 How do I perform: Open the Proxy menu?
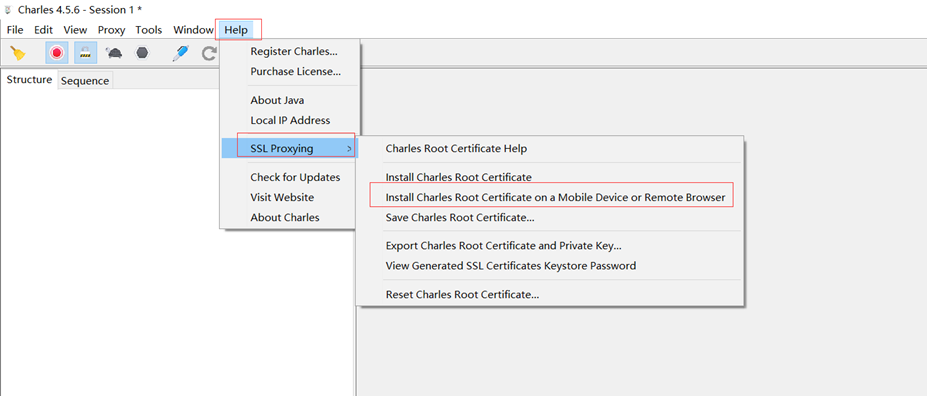pyautogui.click(x=111, y=30)
